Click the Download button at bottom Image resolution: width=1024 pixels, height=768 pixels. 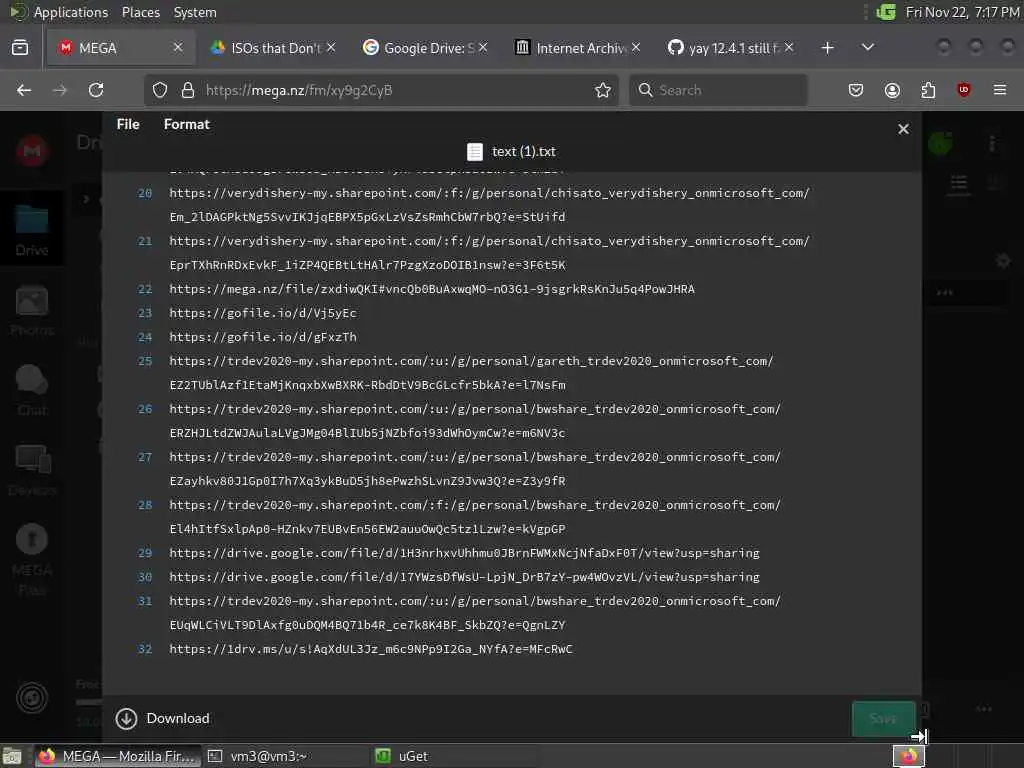pos(163,718)
